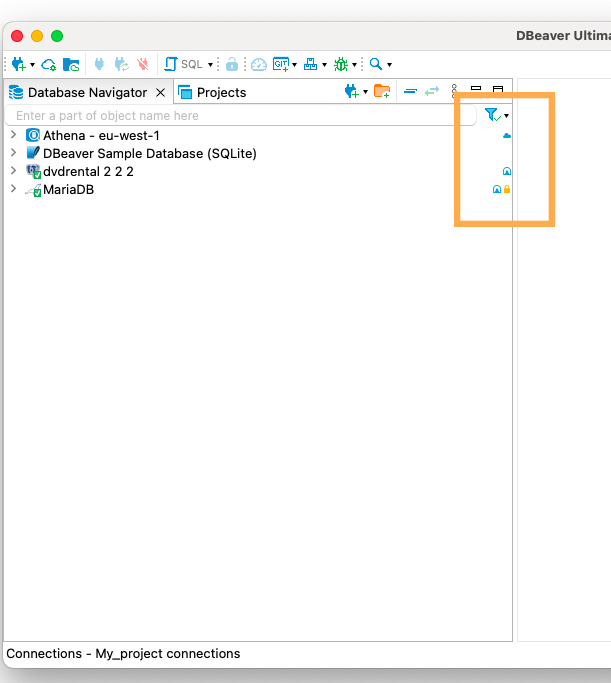
Task: Click the Athena connection icon
Action: [x=33, y=135]
